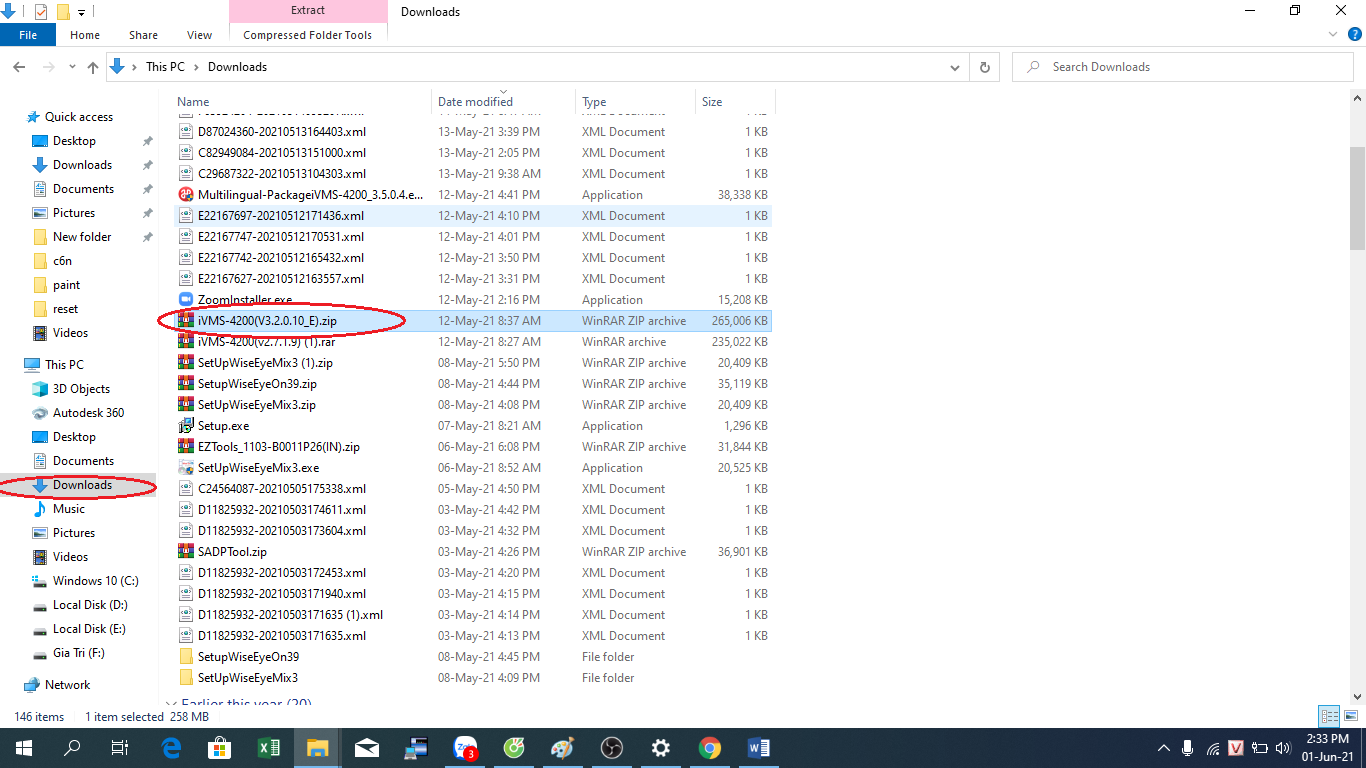Sort by Type column header
Viewport: 1366px width, 768px height.
(636, 101)
